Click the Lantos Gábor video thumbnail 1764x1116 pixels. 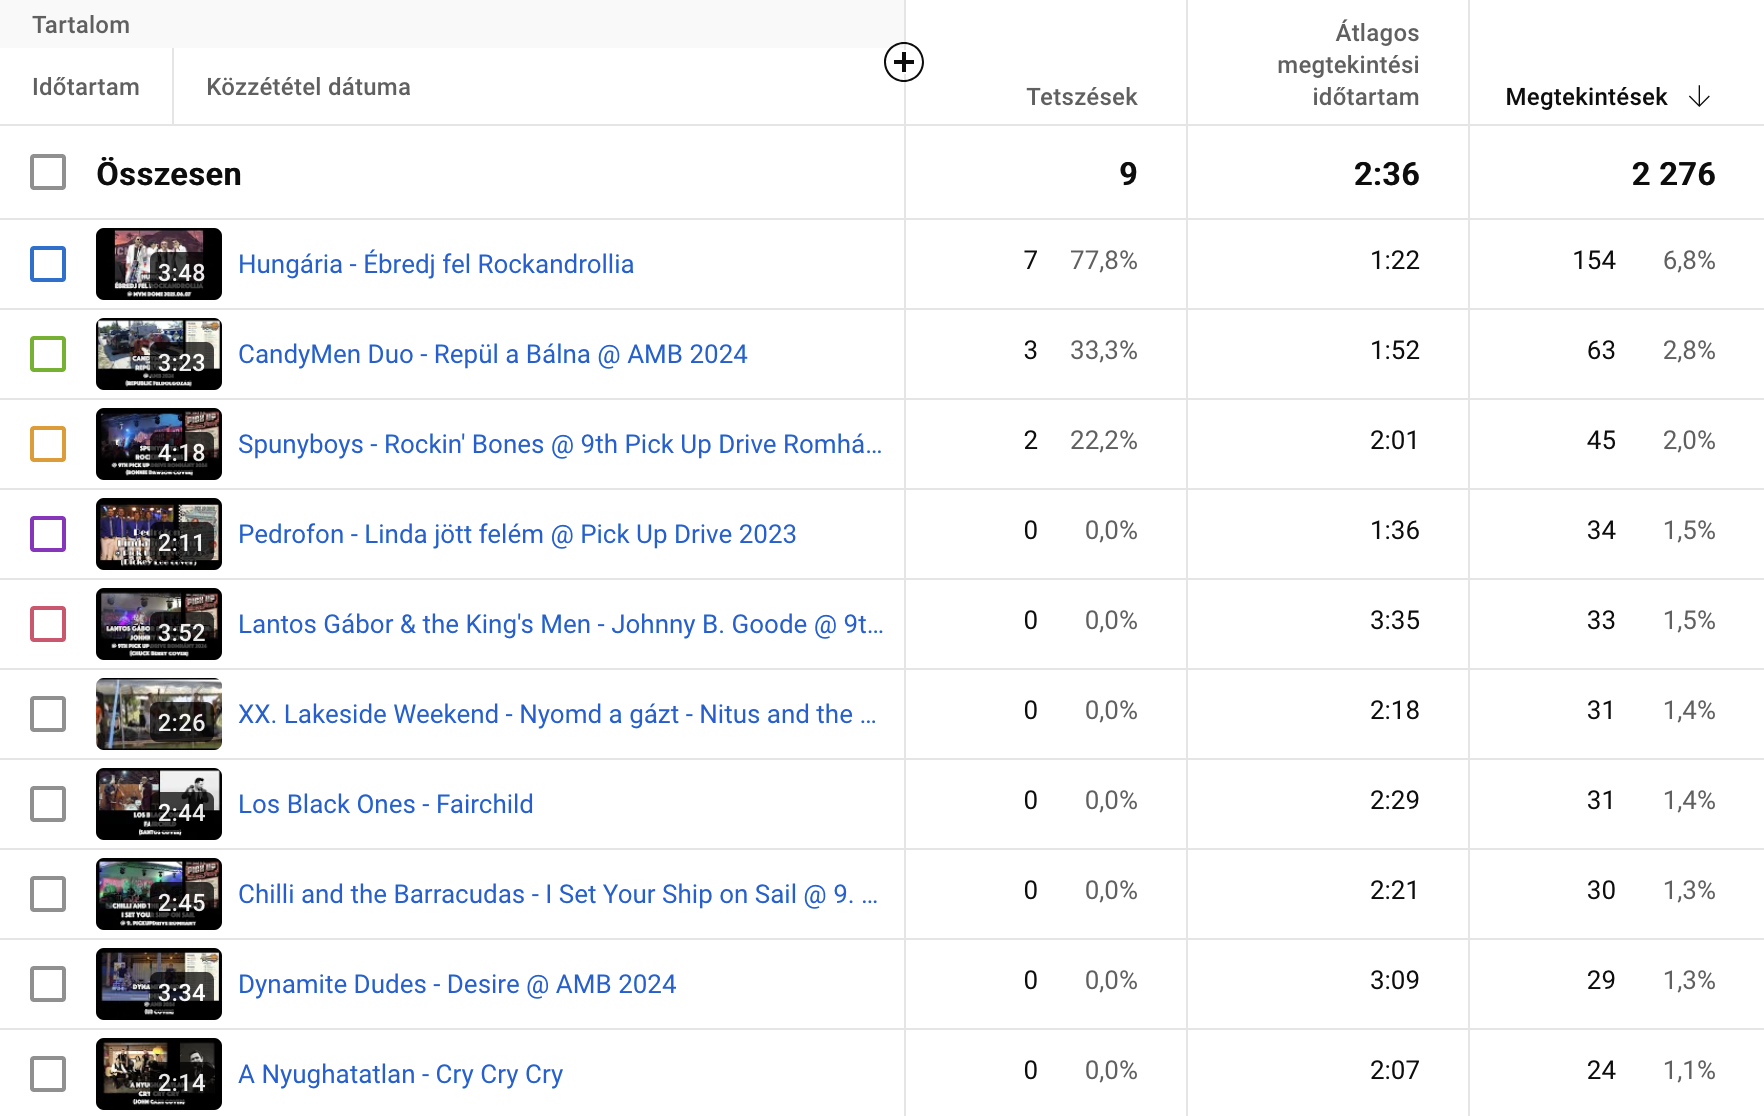pyautogui.click(x=159, y=624)
